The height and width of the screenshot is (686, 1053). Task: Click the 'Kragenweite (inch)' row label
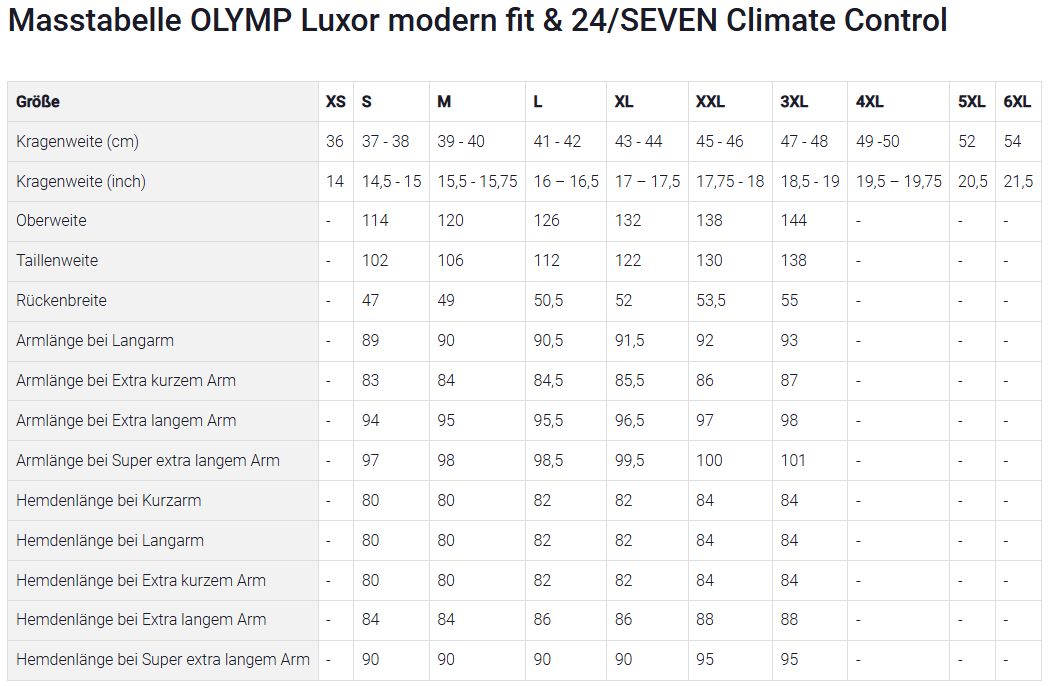[81, 182]
